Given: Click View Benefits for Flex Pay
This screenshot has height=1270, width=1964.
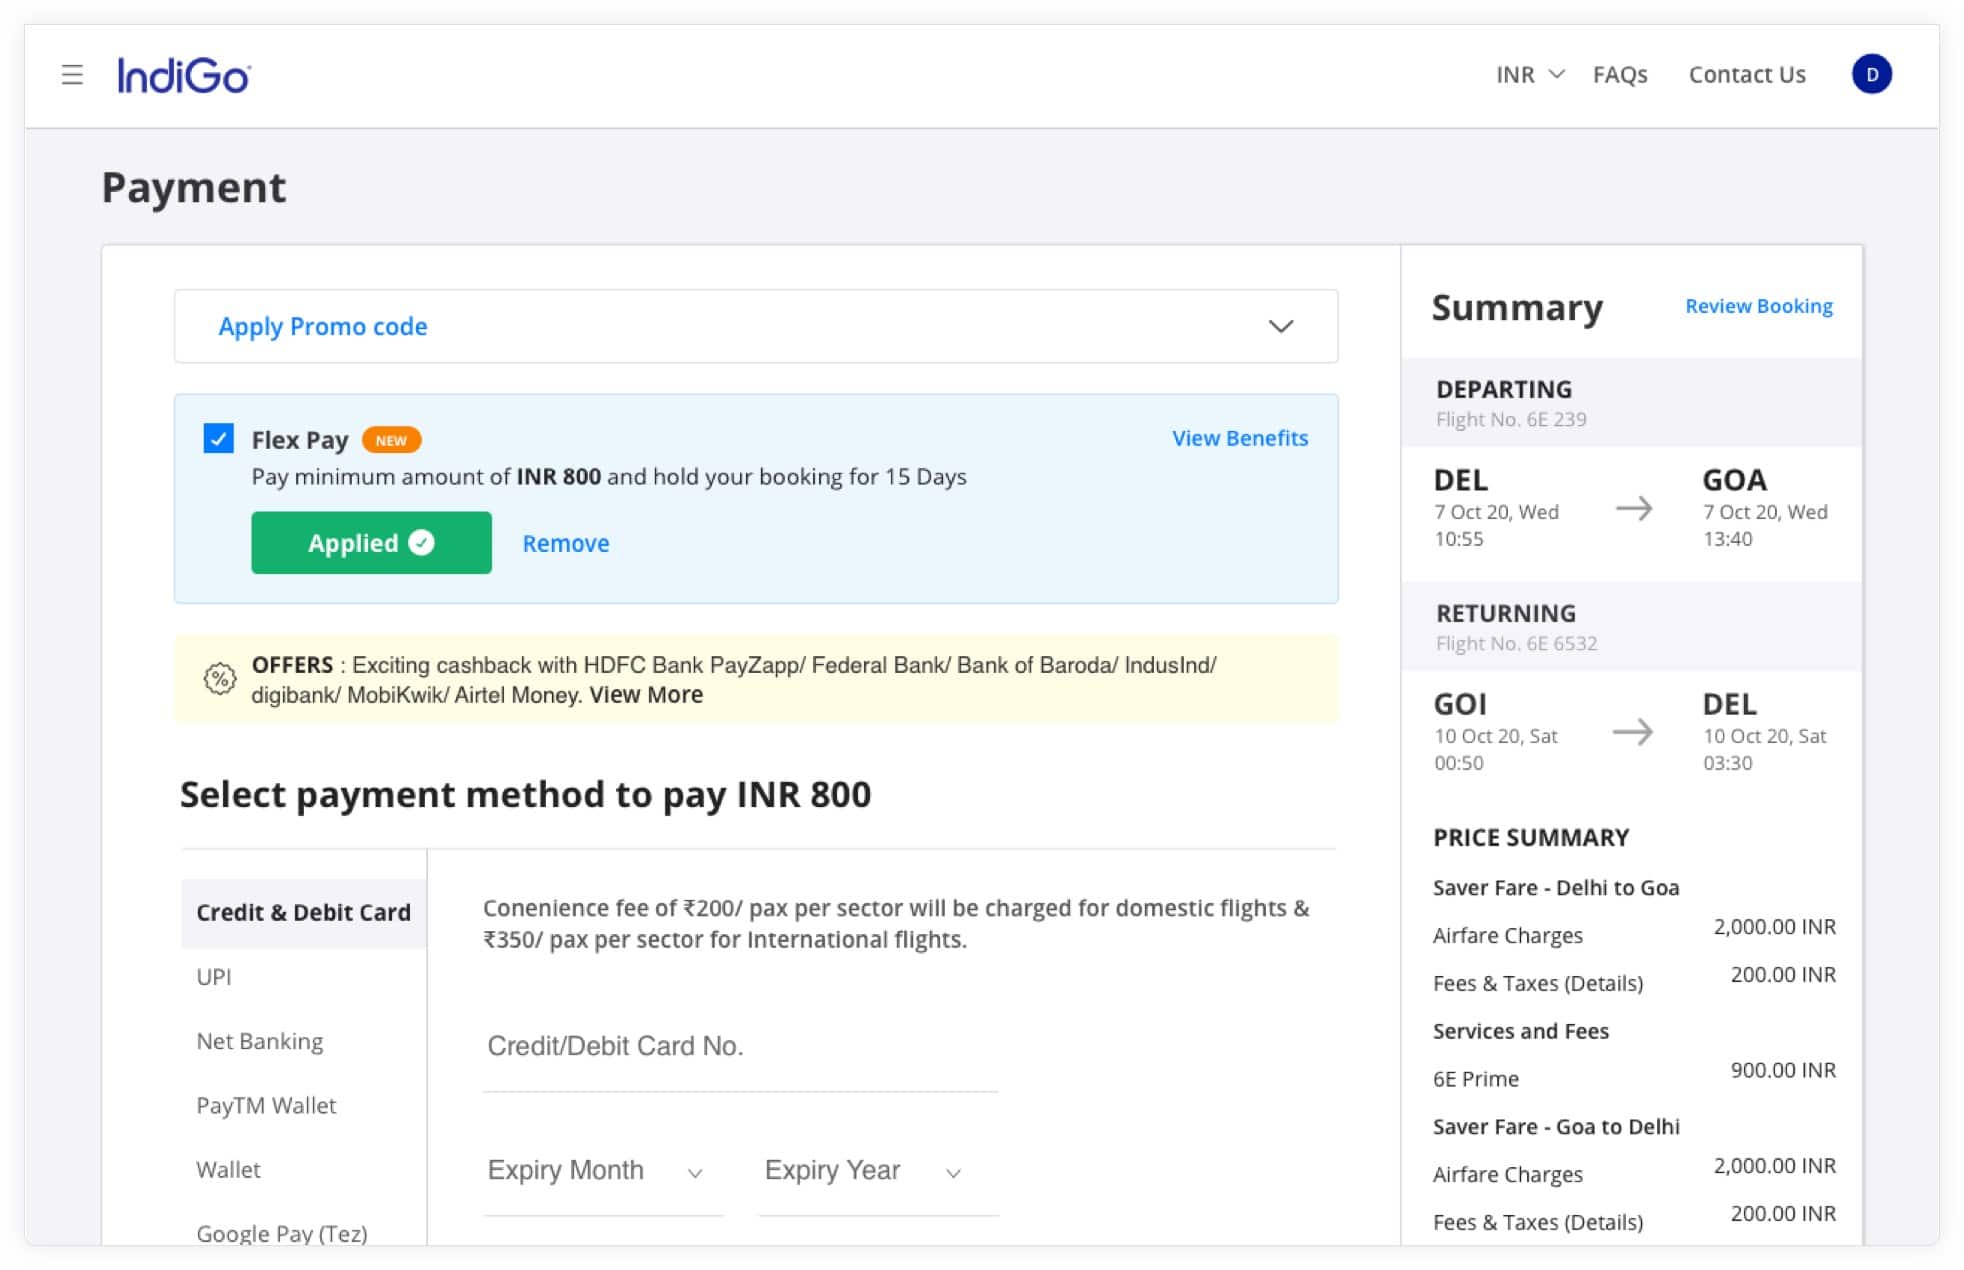Looking at the screenshot, I should pos(1239,438).
